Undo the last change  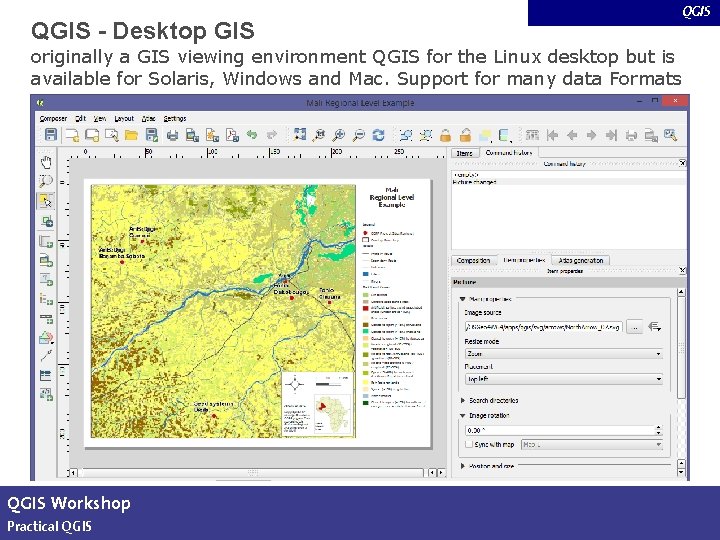click(252, 135)
